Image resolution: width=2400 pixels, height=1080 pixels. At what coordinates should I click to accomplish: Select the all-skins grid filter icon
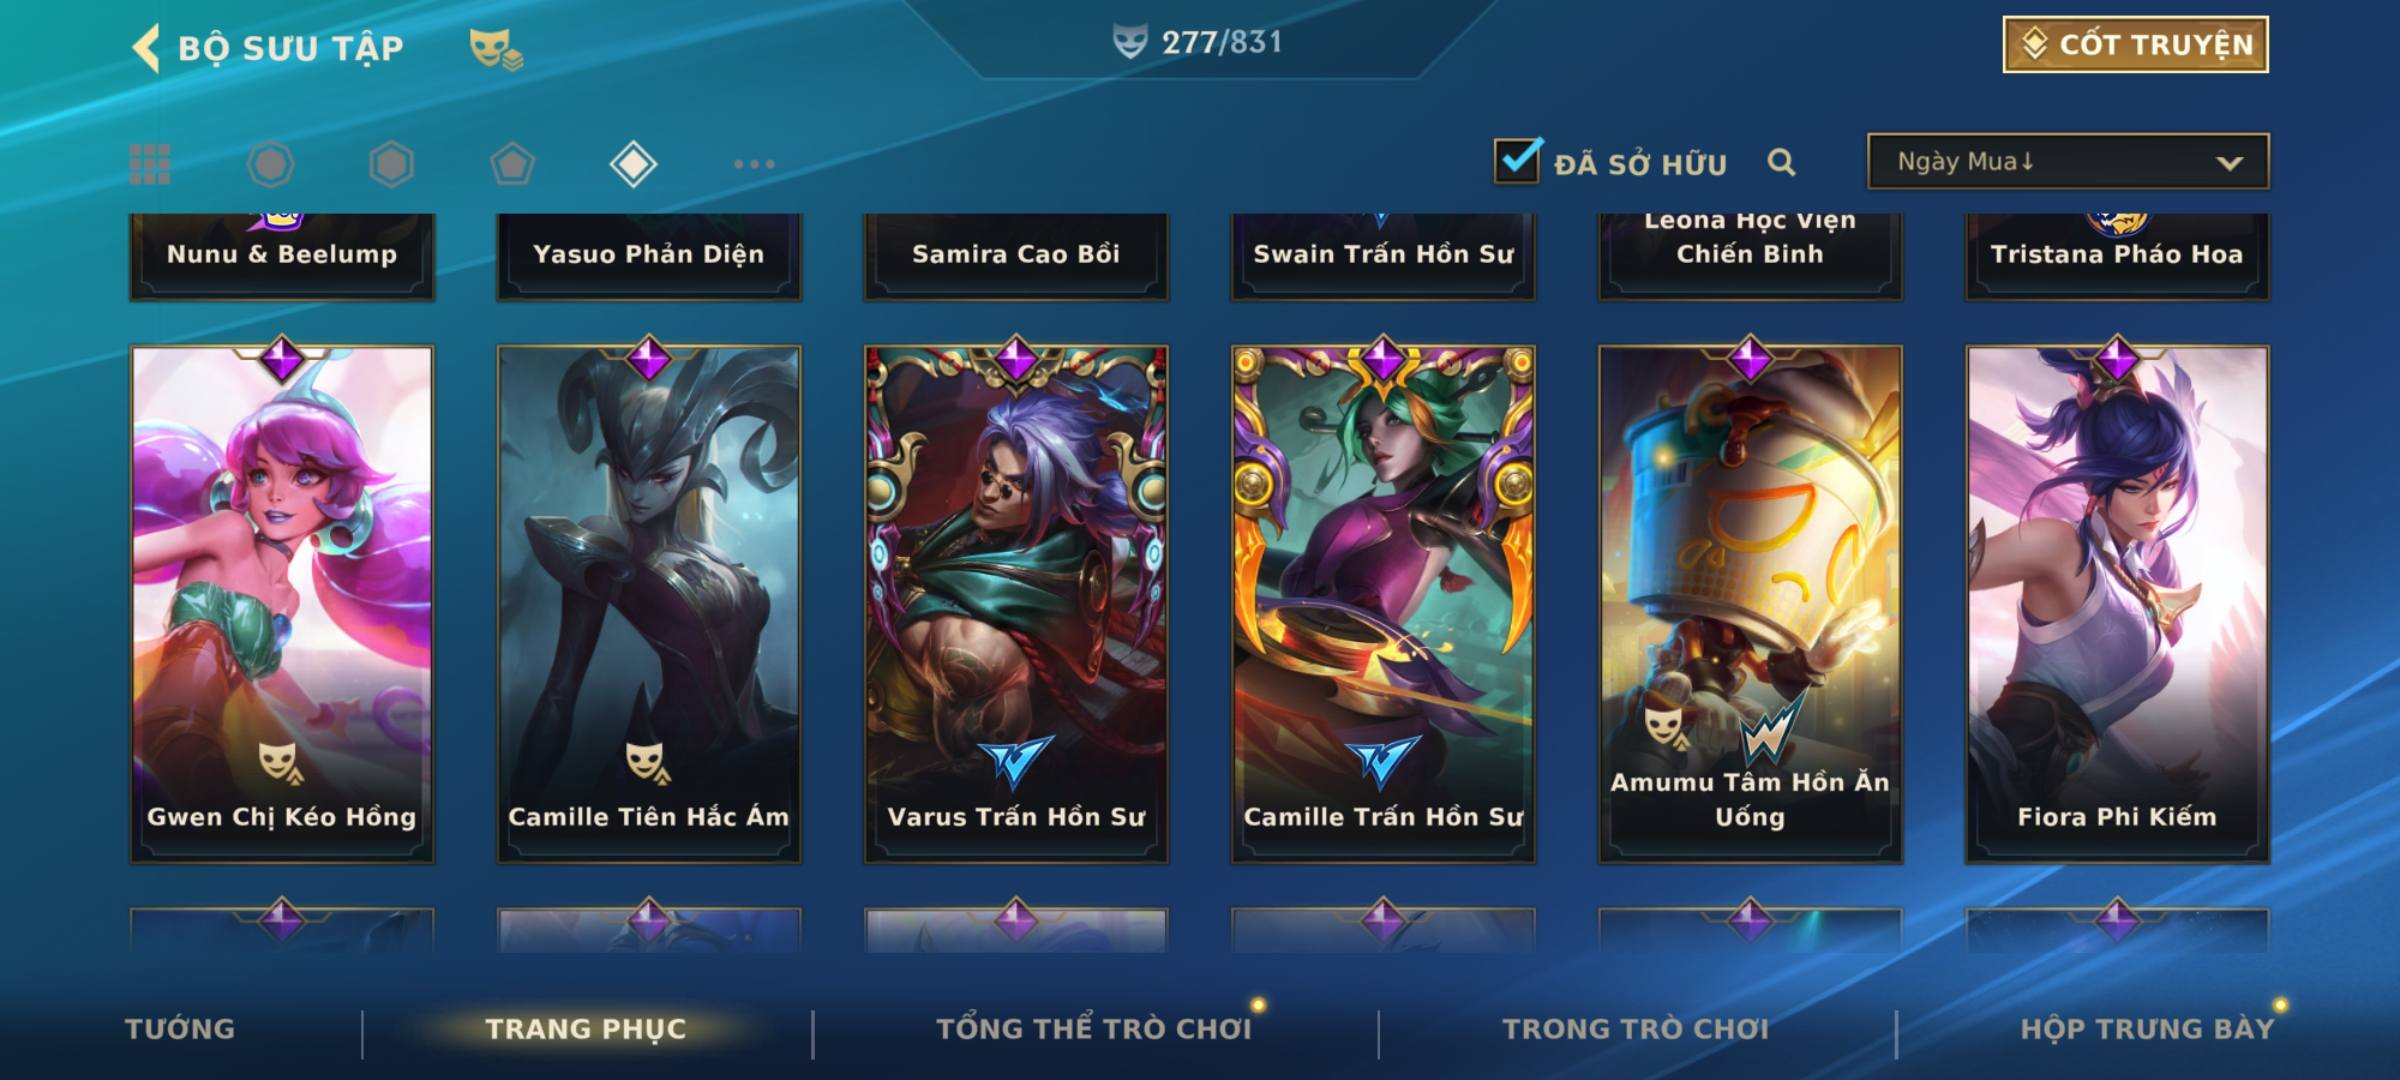tap(150, 164)
